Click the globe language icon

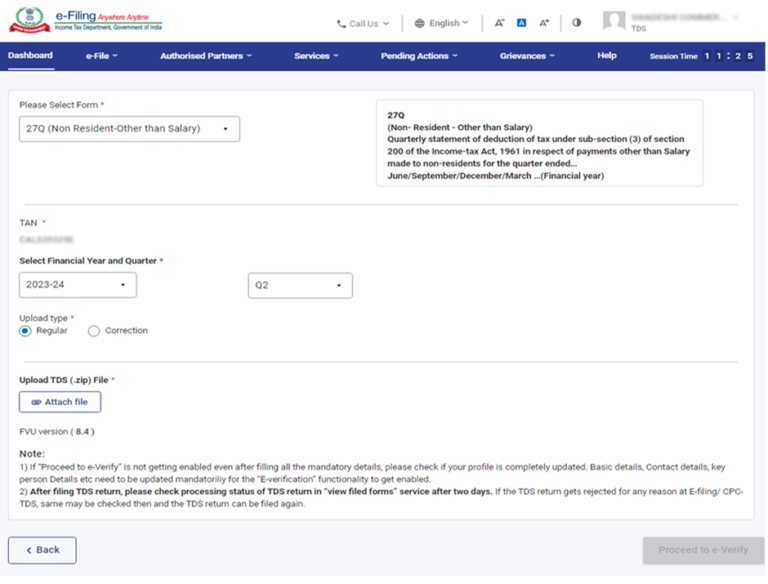420,23
